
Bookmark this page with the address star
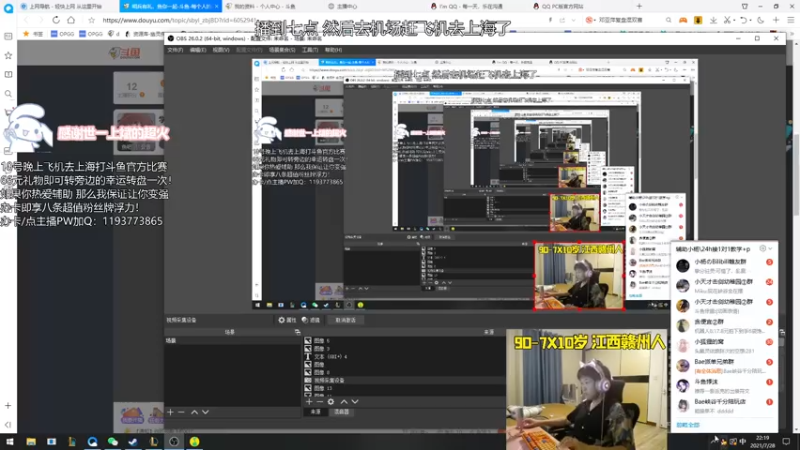(91, 20)
